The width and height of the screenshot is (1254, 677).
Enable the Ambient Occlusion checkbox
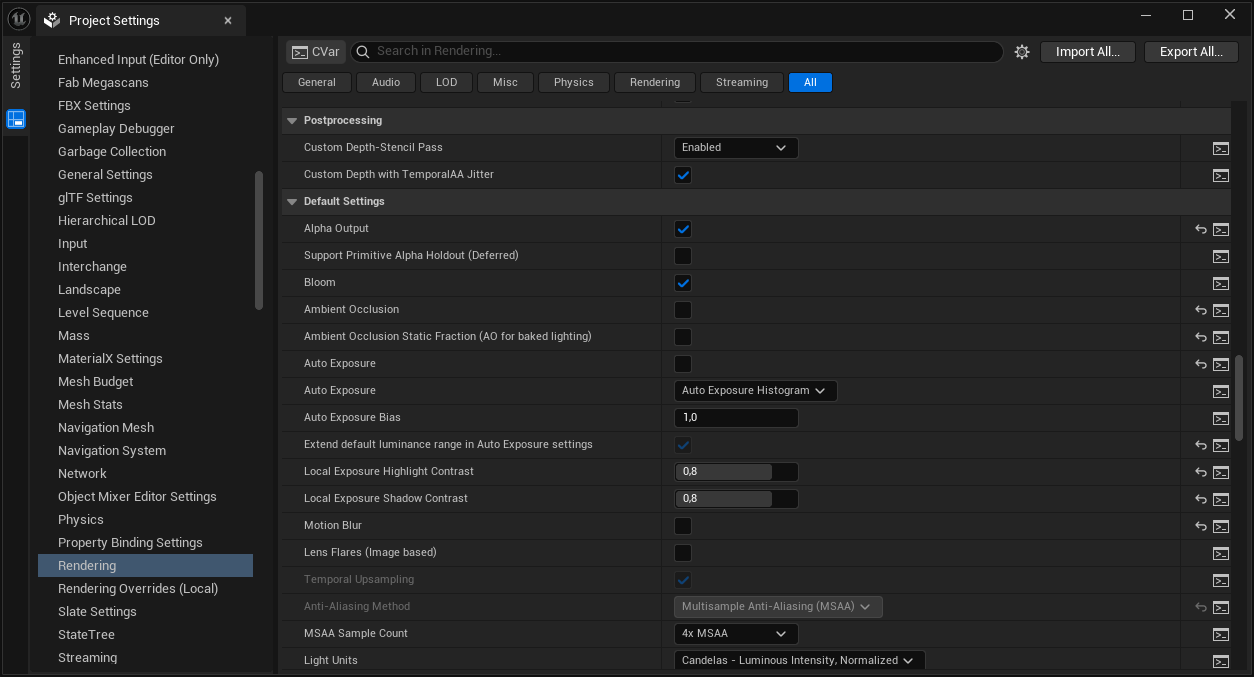(683, 310)
